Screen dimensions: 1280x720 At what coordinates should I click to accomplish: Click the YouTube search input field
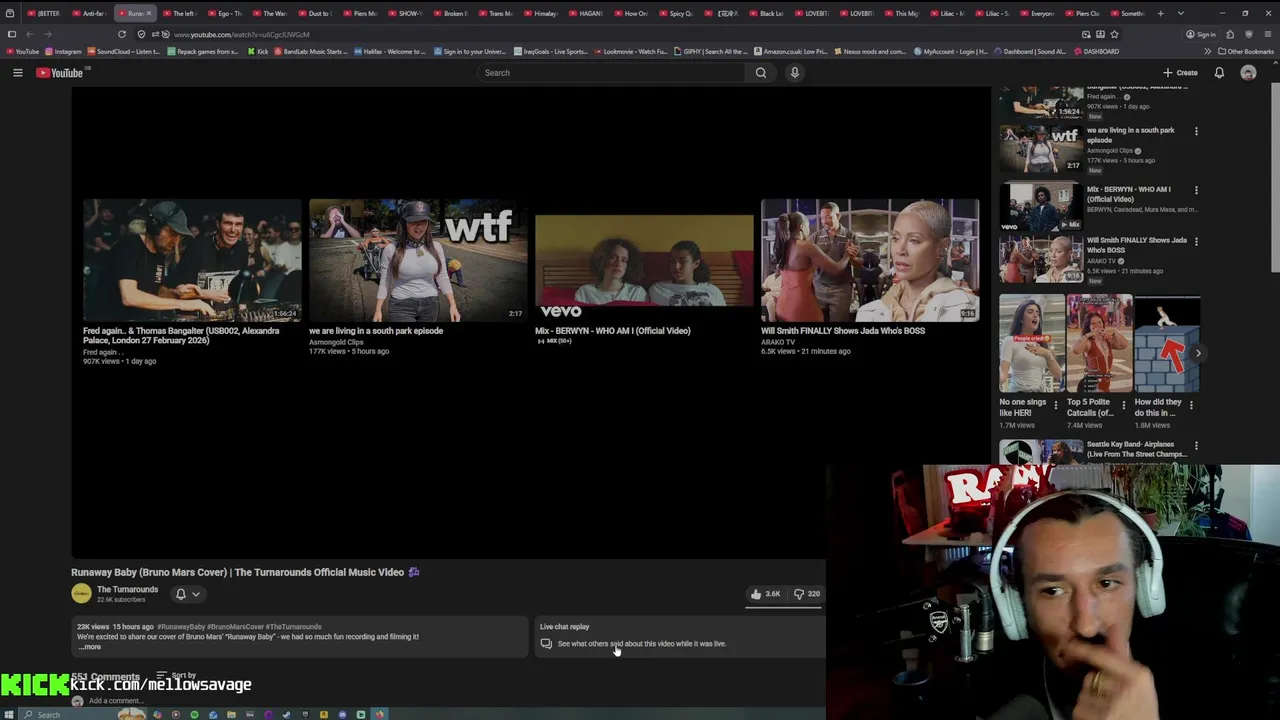(610, 72)
